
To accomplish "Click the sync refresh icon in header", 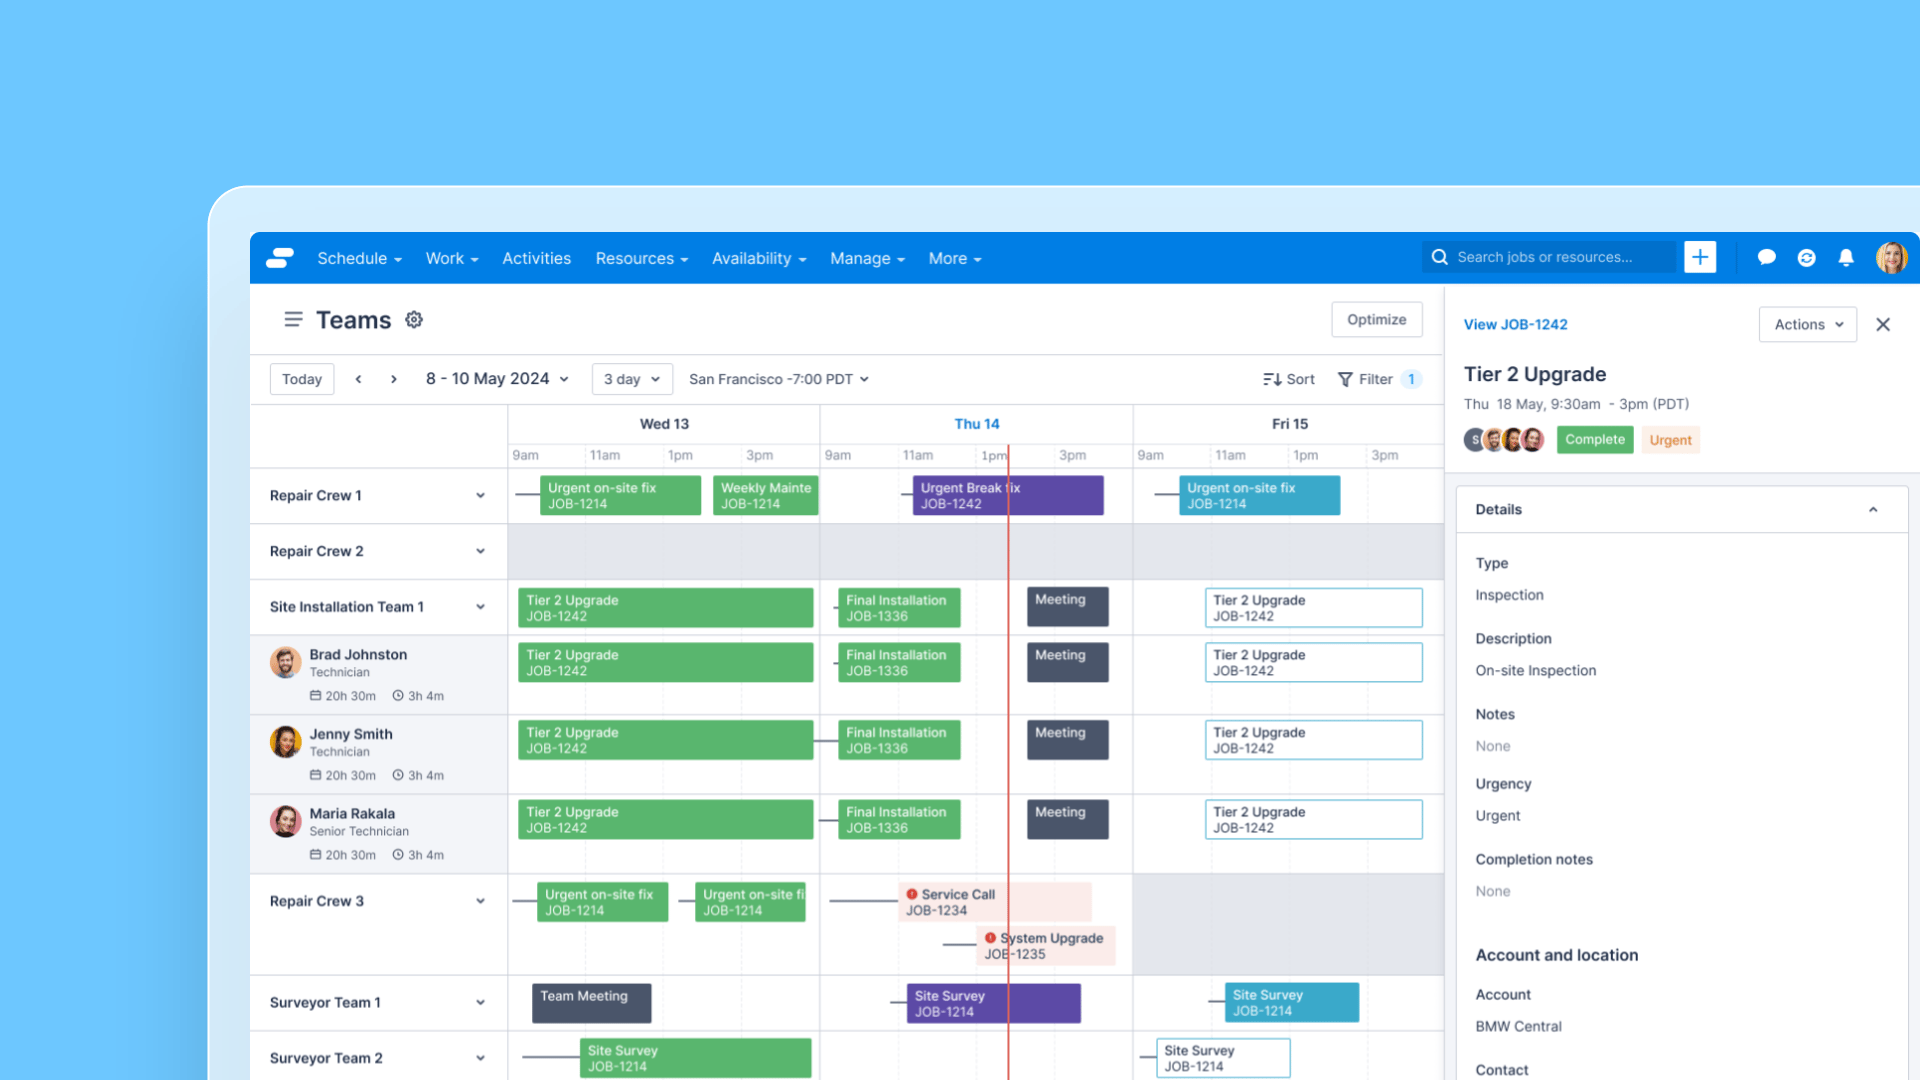I will (x=1806, y=258).
